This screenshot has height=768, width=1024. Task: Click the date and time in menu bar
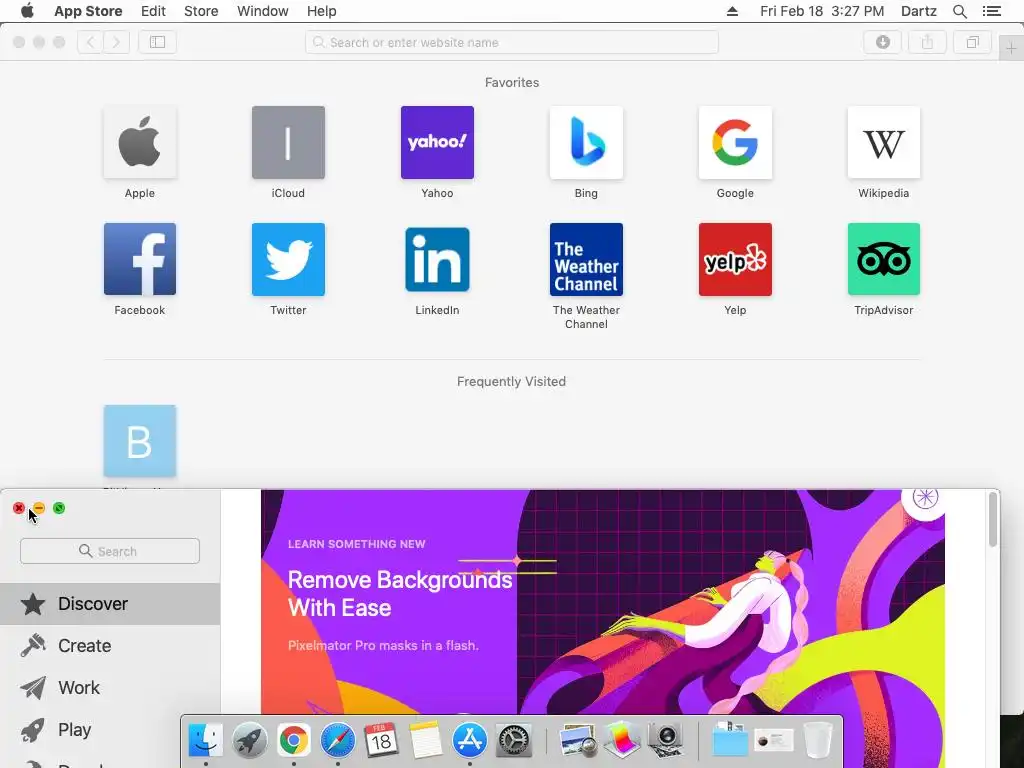pos(822,11)
